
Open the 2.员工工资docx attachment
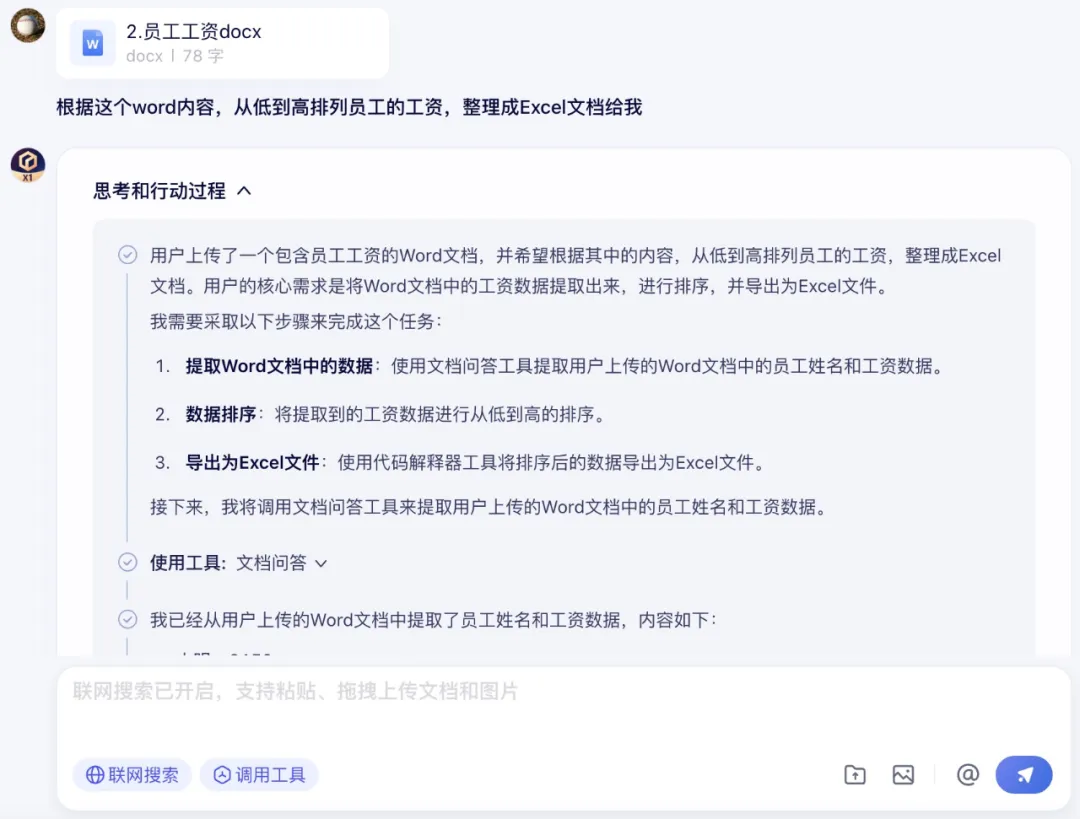click(x=222, y=43)
